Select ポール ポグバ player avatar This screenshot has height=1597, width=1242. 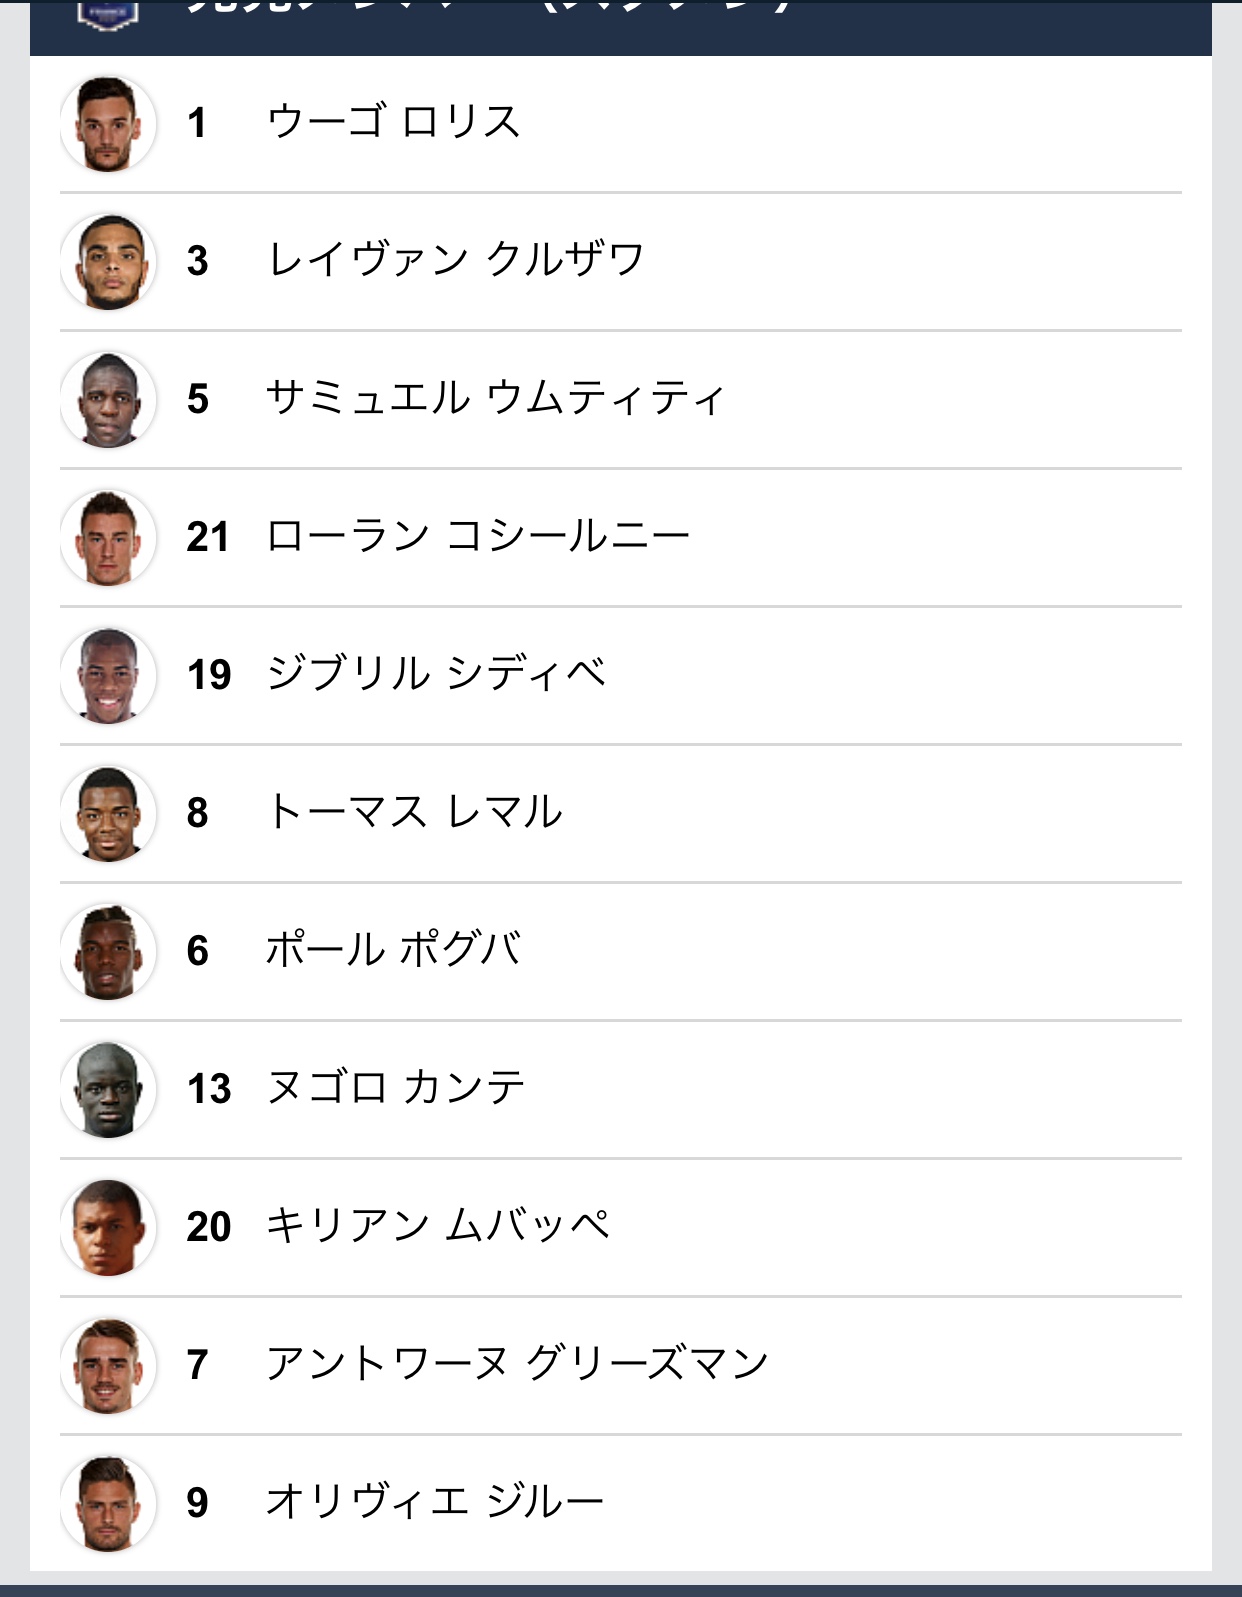coord(108,952)
